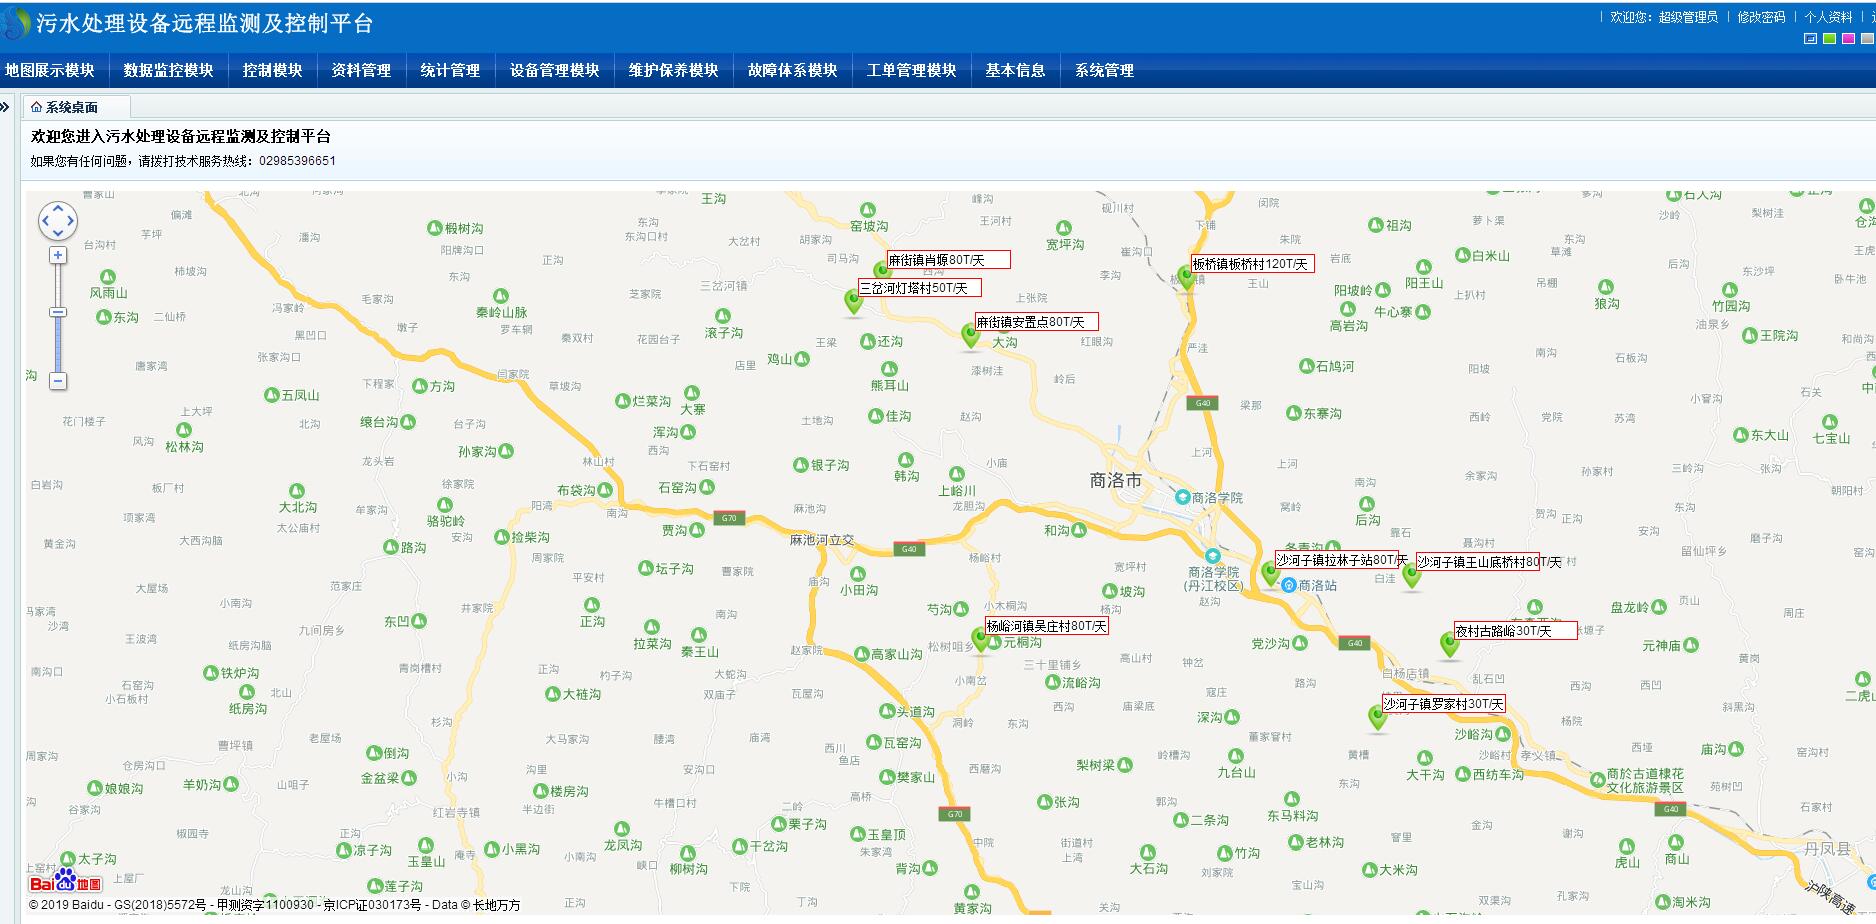The height and width of the screenshot is (924, 1876).
Task: Open the 故障体系模块 menu
Action: [x=792, y=70]
